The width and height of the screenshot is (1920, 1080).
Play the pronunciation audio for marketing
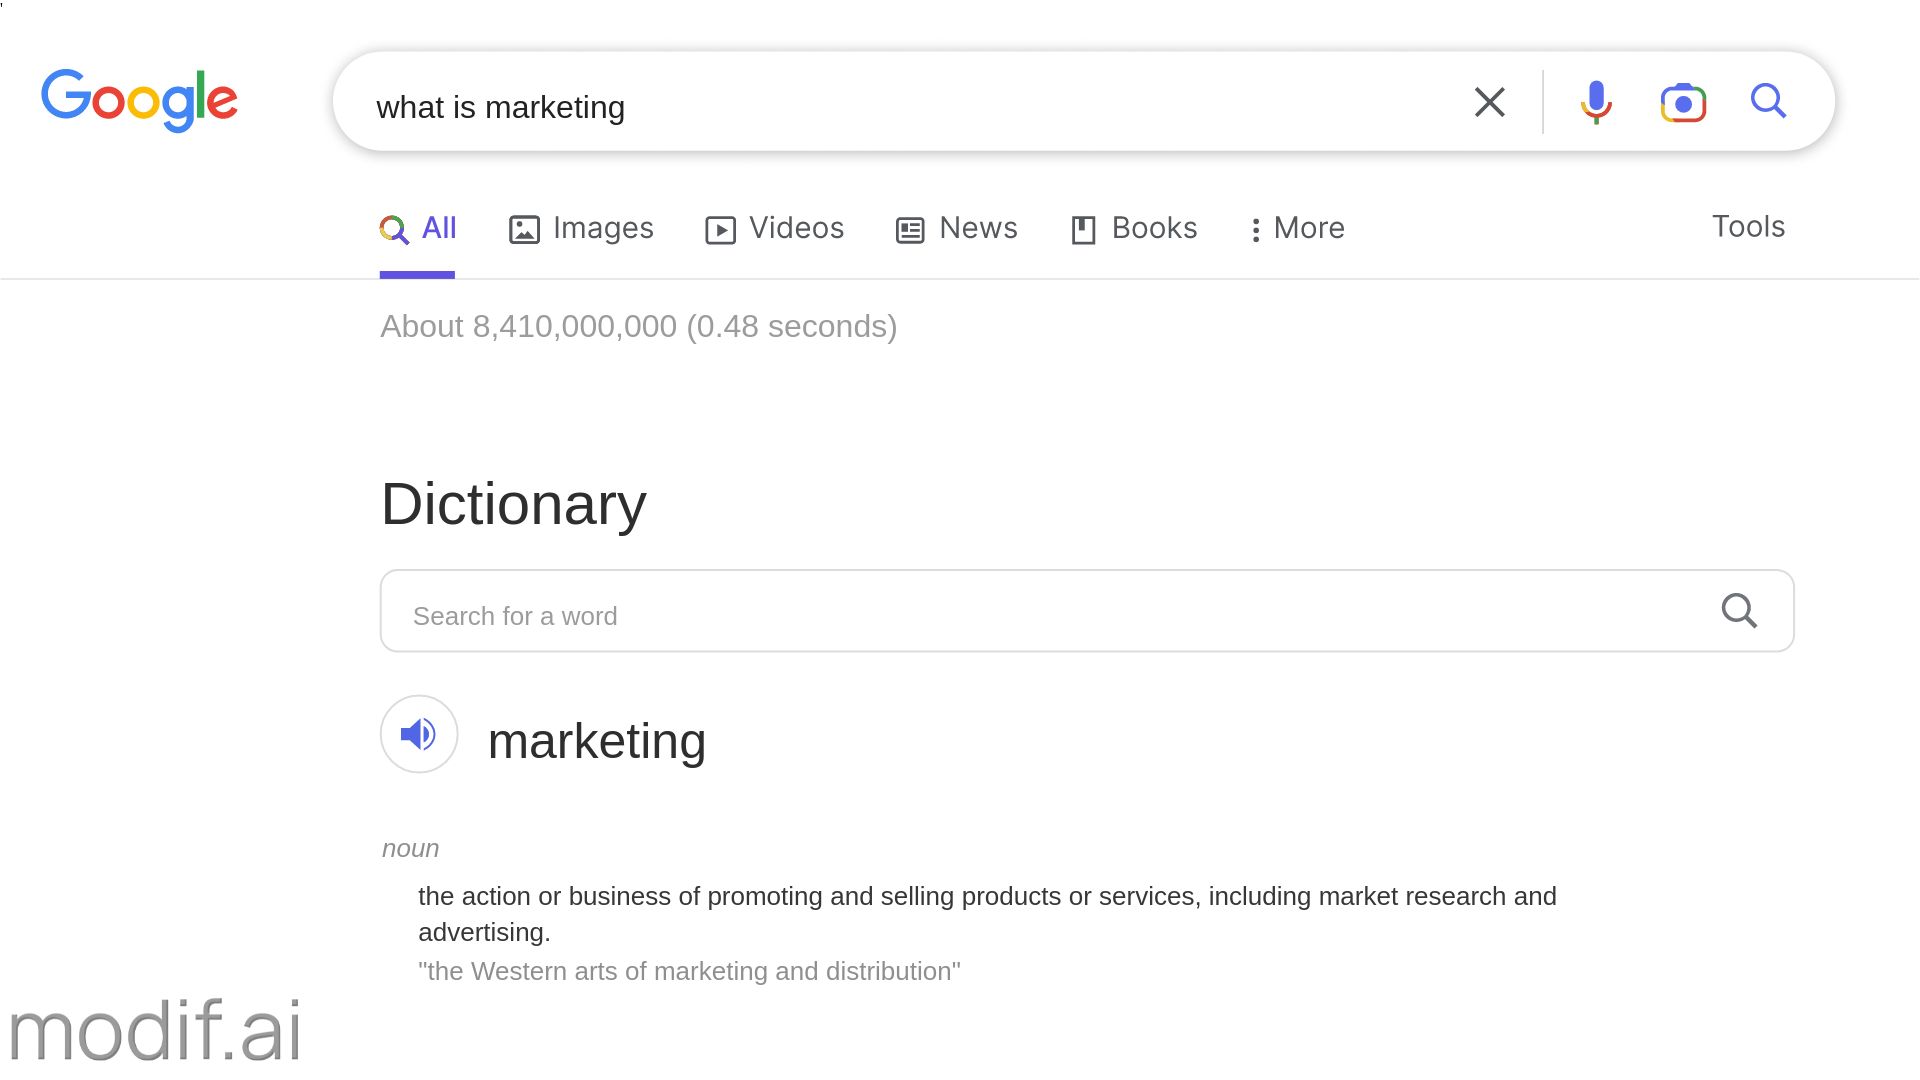coord(419,734)
